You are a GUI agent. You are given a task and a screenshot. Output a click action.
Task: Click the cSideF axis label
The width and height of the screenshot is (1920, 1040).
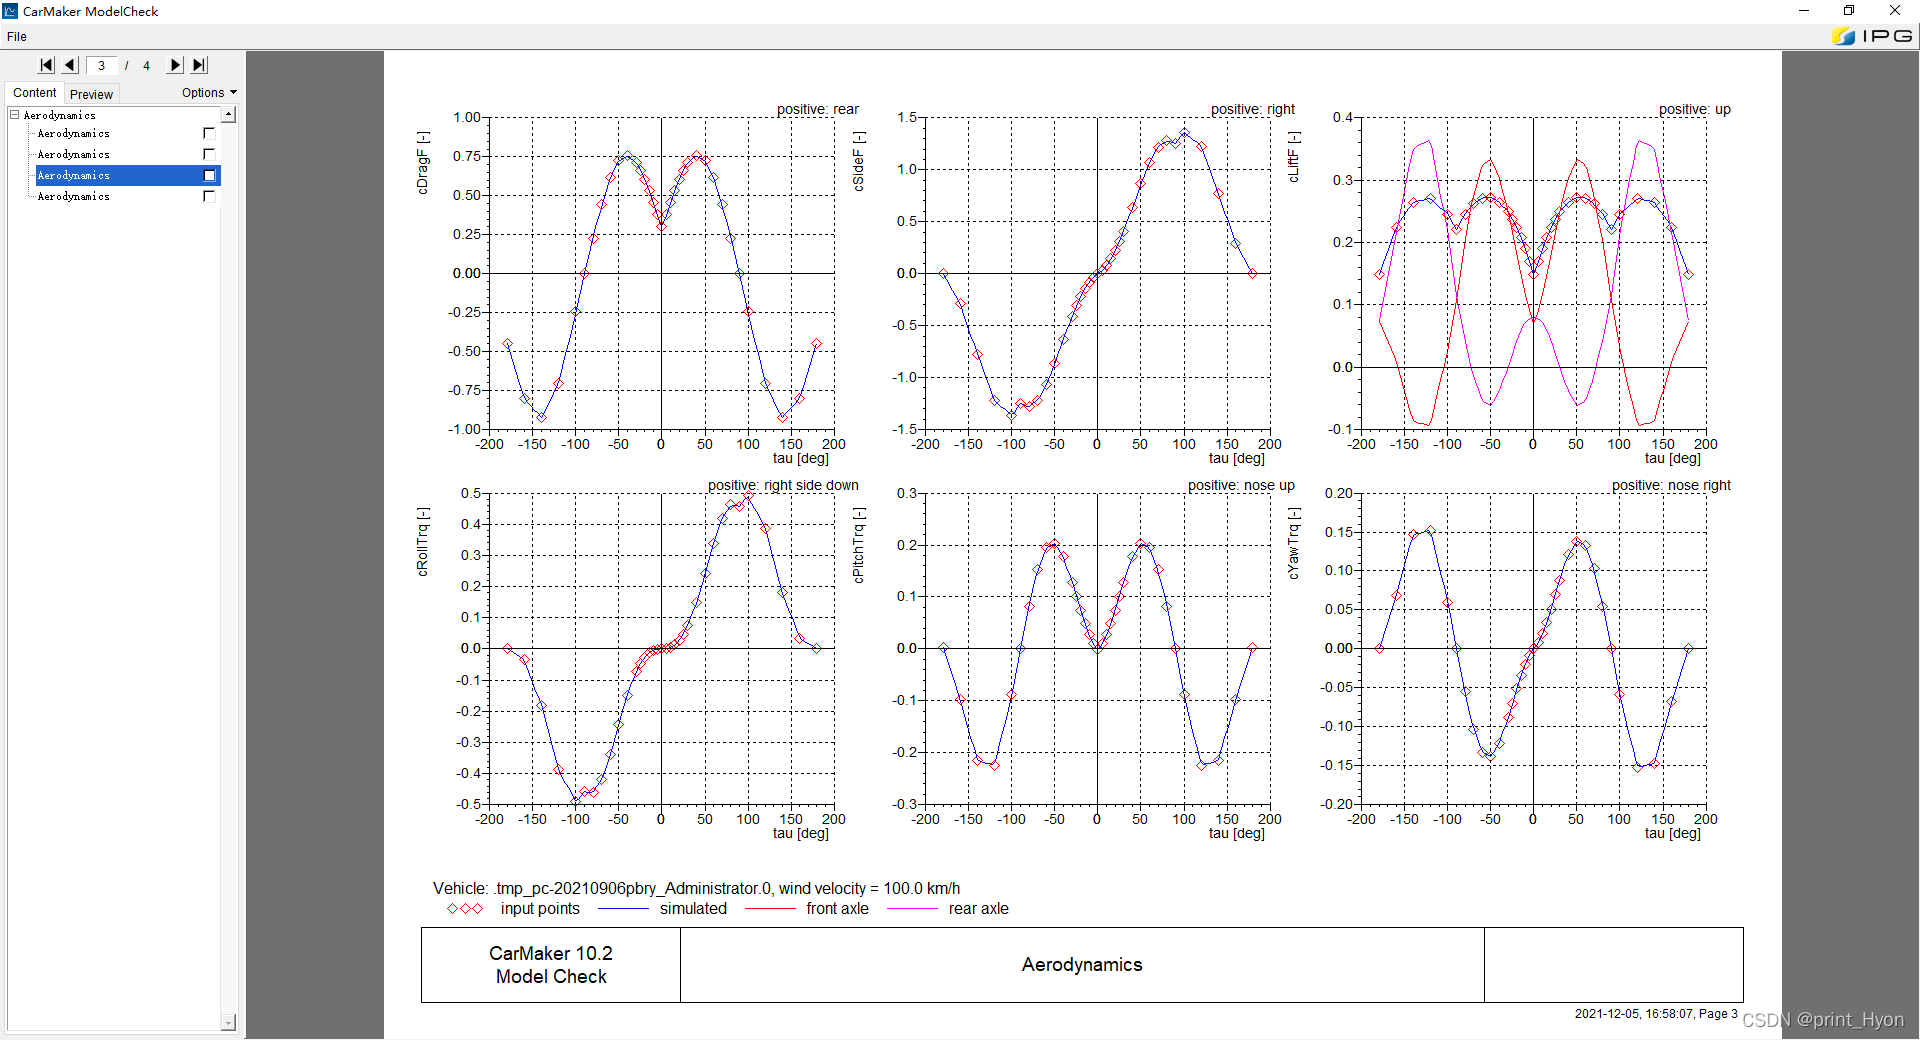click(859, 162)
